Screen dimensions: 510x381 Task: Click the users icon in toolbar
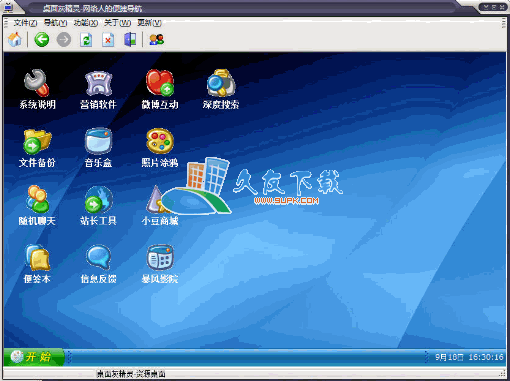(x=156, y=40)
